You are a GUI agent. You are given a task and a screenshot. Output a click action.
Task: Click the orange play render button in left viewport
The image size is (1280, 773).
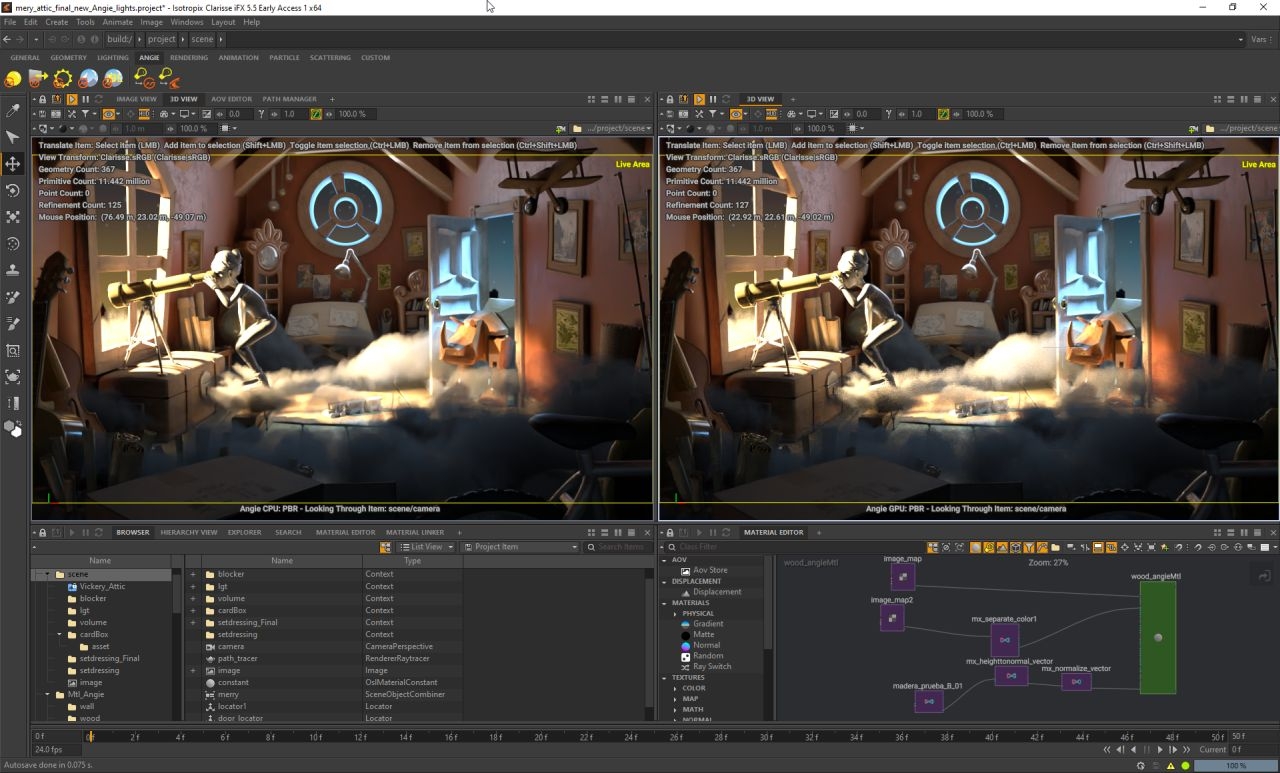tap(72, 99)
